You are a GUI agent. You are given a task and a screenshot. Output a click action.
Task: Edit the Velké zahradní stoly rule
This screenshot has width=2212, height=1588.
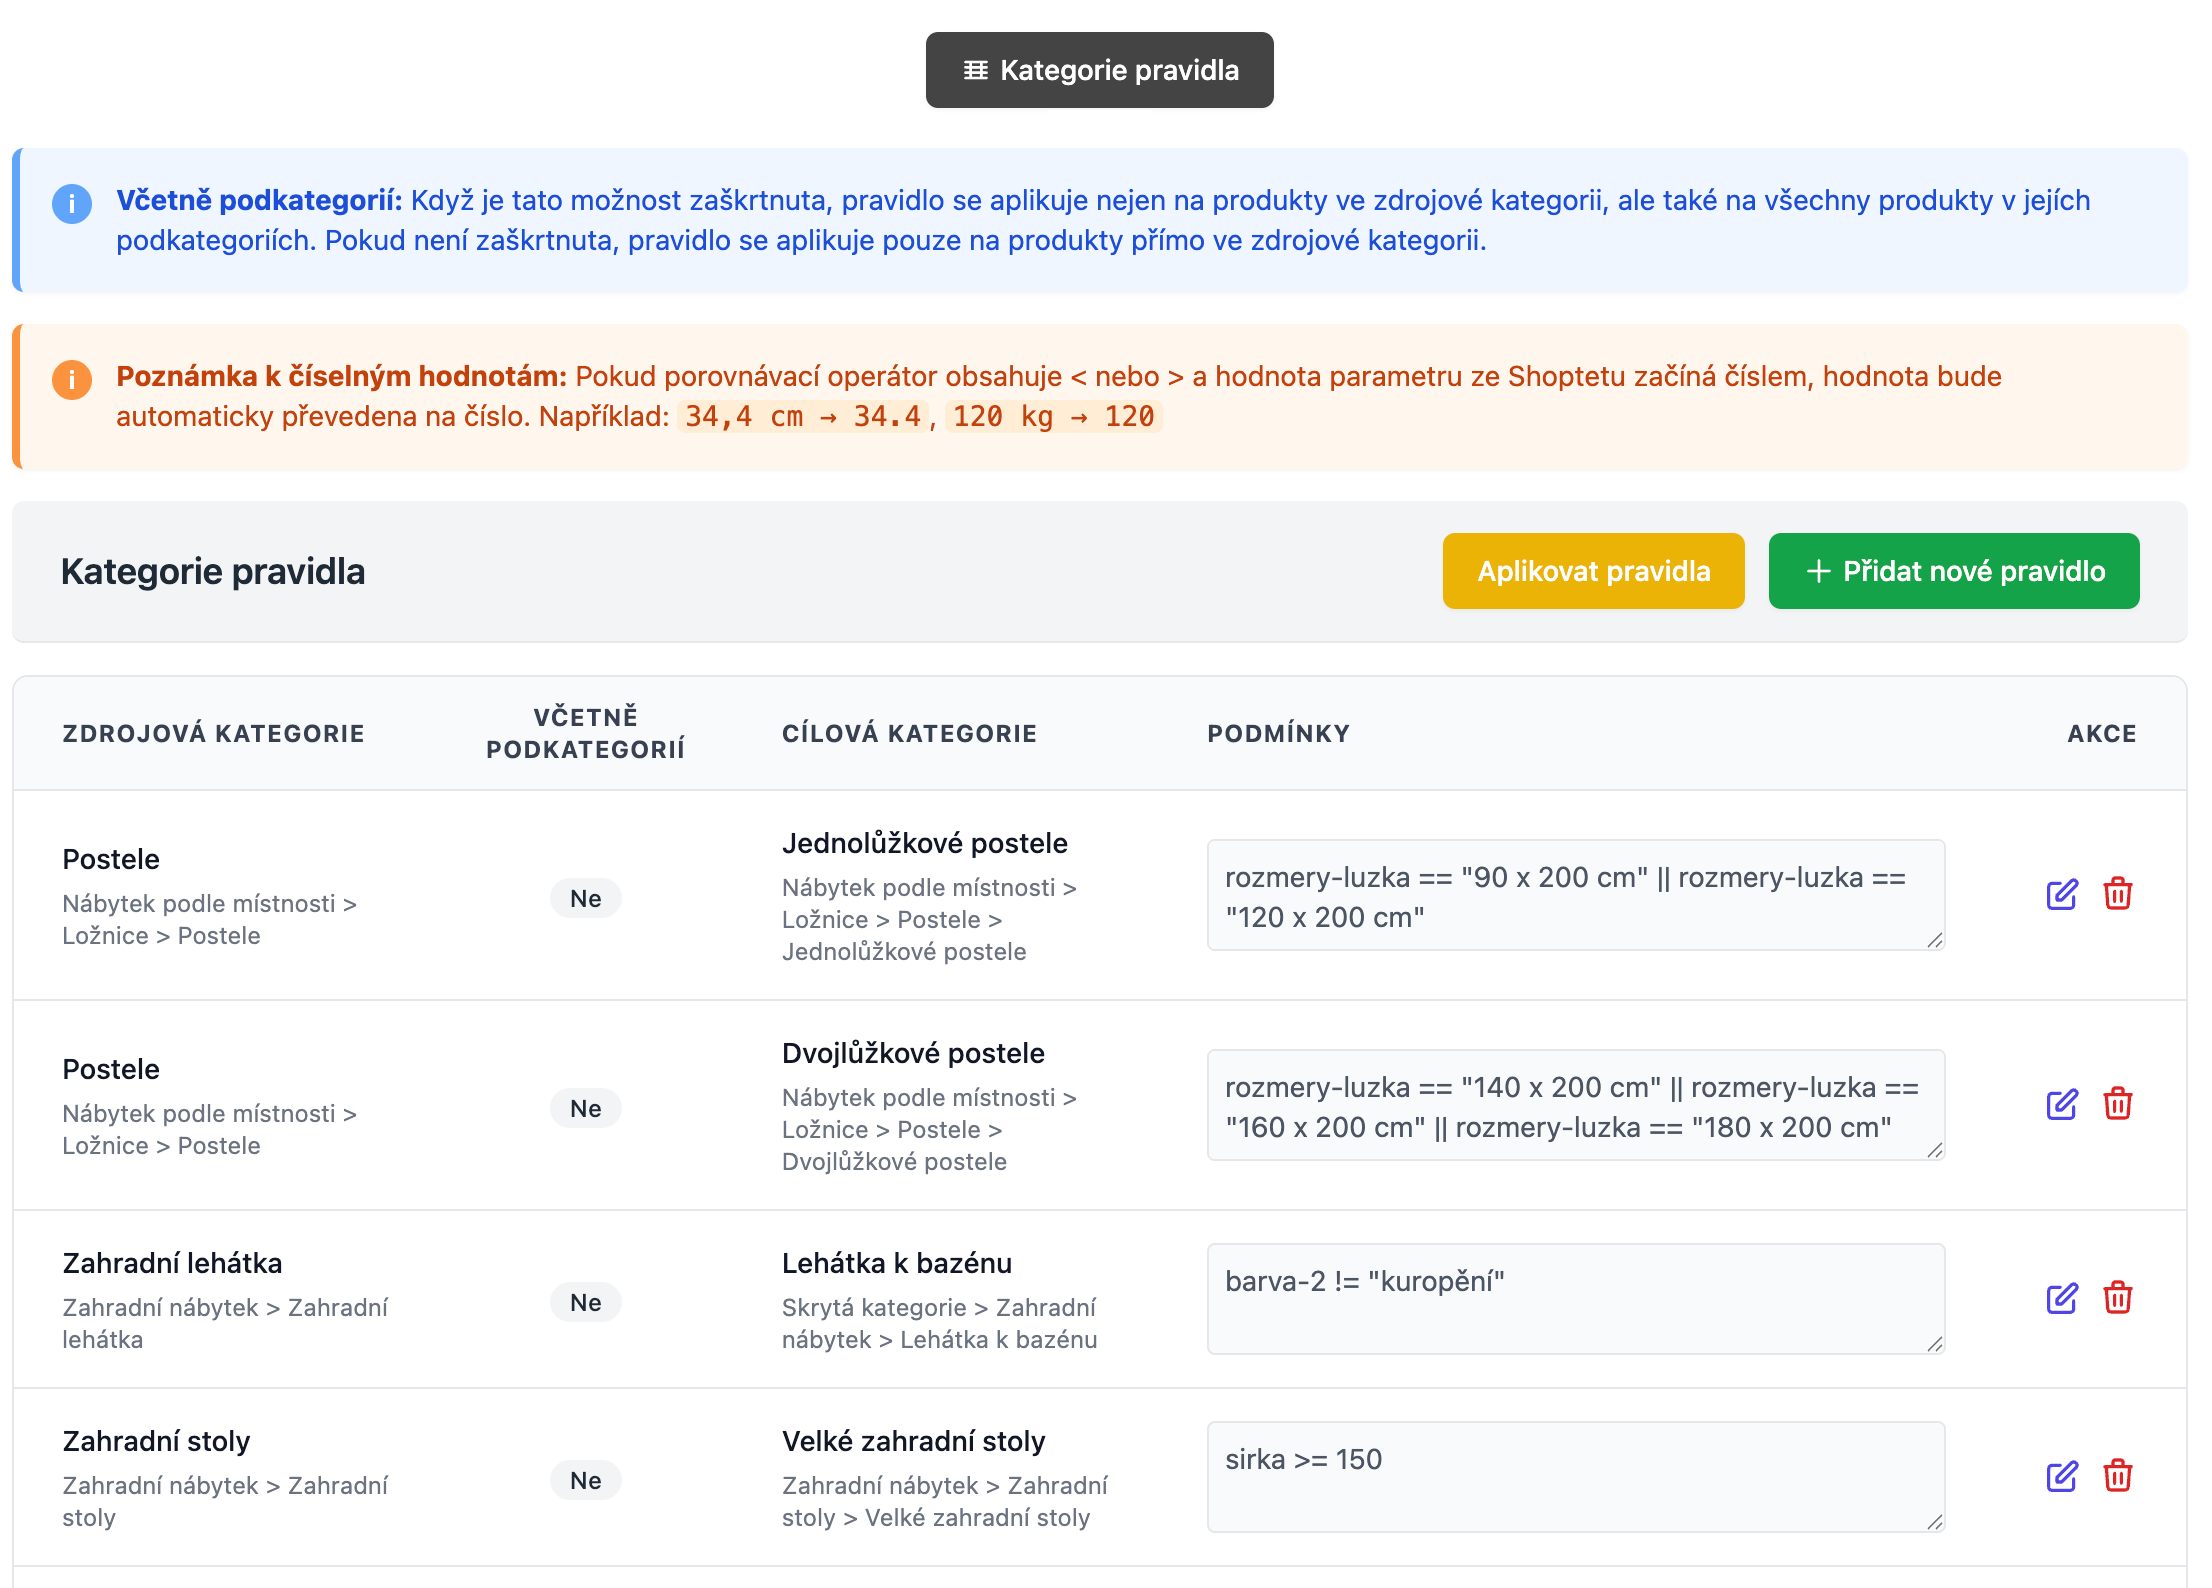click(x=2061, y=1476)
